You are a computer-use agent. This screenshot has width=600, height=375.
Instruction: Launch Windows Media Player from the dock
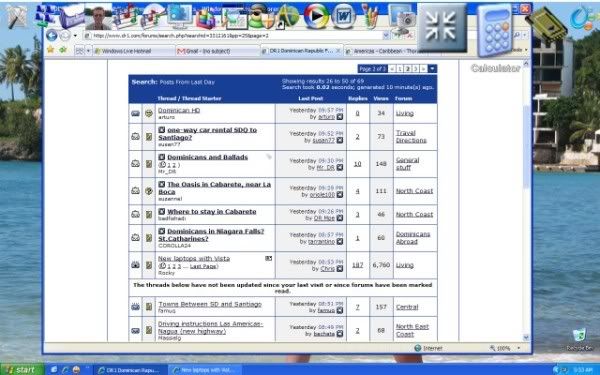[x=316, y=16]
